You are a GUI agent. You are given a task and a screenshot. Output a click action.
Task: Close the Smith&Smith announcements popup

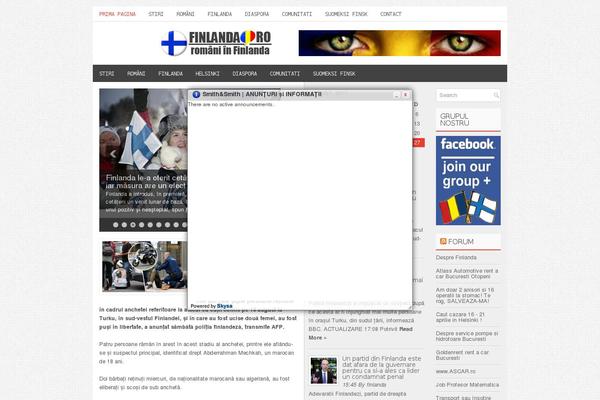(407, 94)
